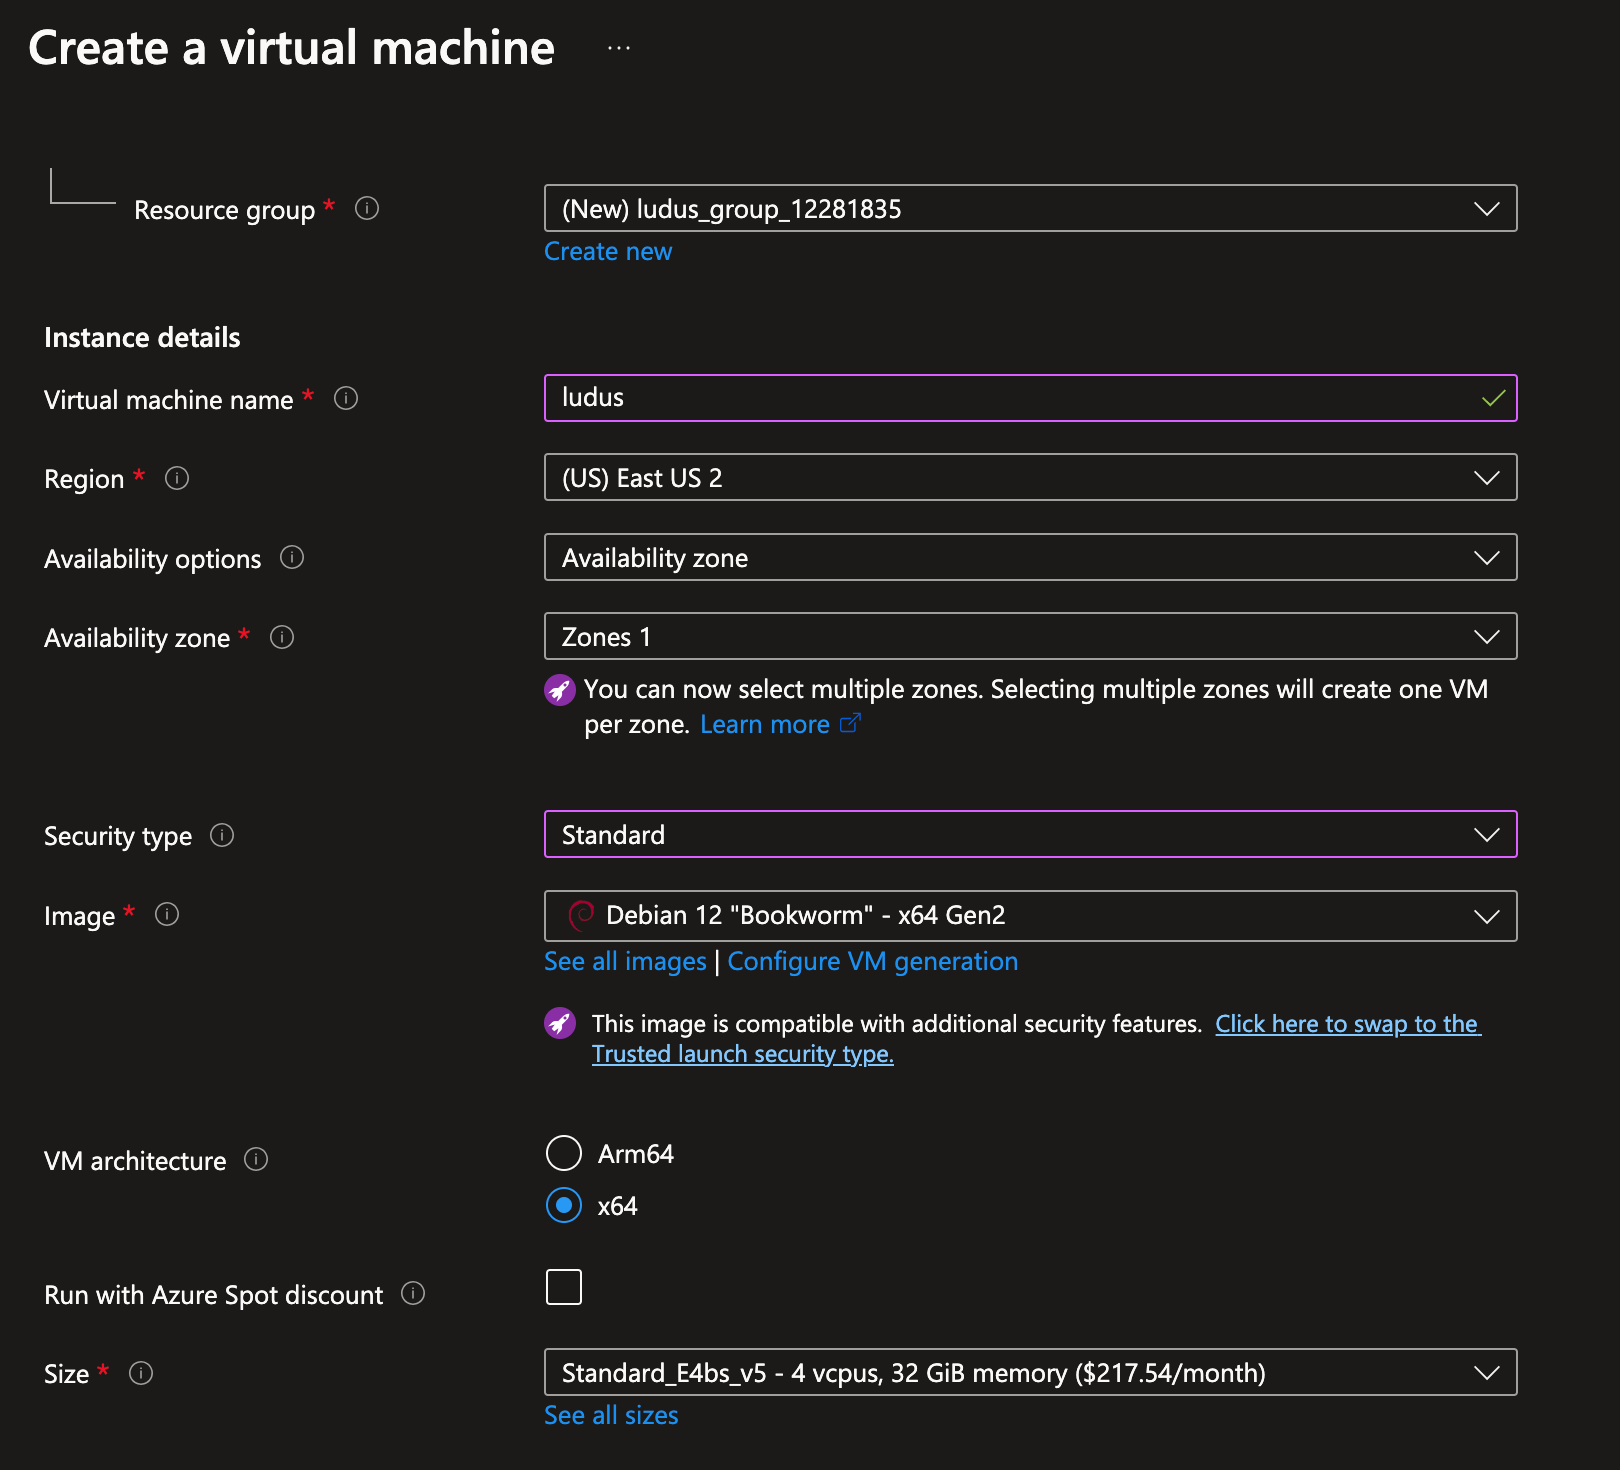The image size is (1620, 1470).
Task: Click the Security type info icon
Action: (x=222, y=835)
